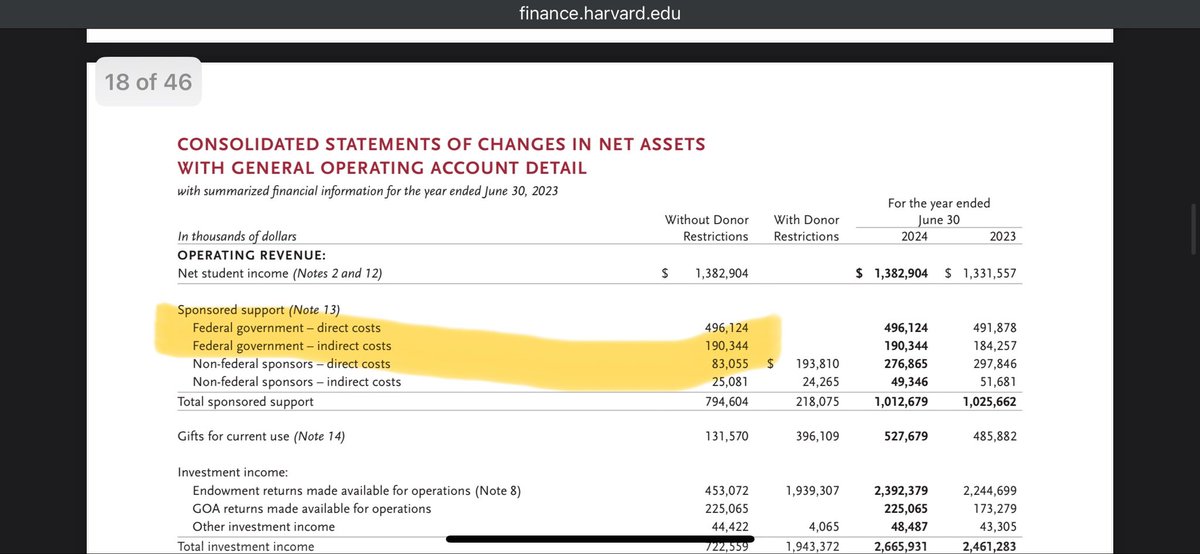Select the summarized financial information subtitle

pyautogui.click(x=368, y=191)
